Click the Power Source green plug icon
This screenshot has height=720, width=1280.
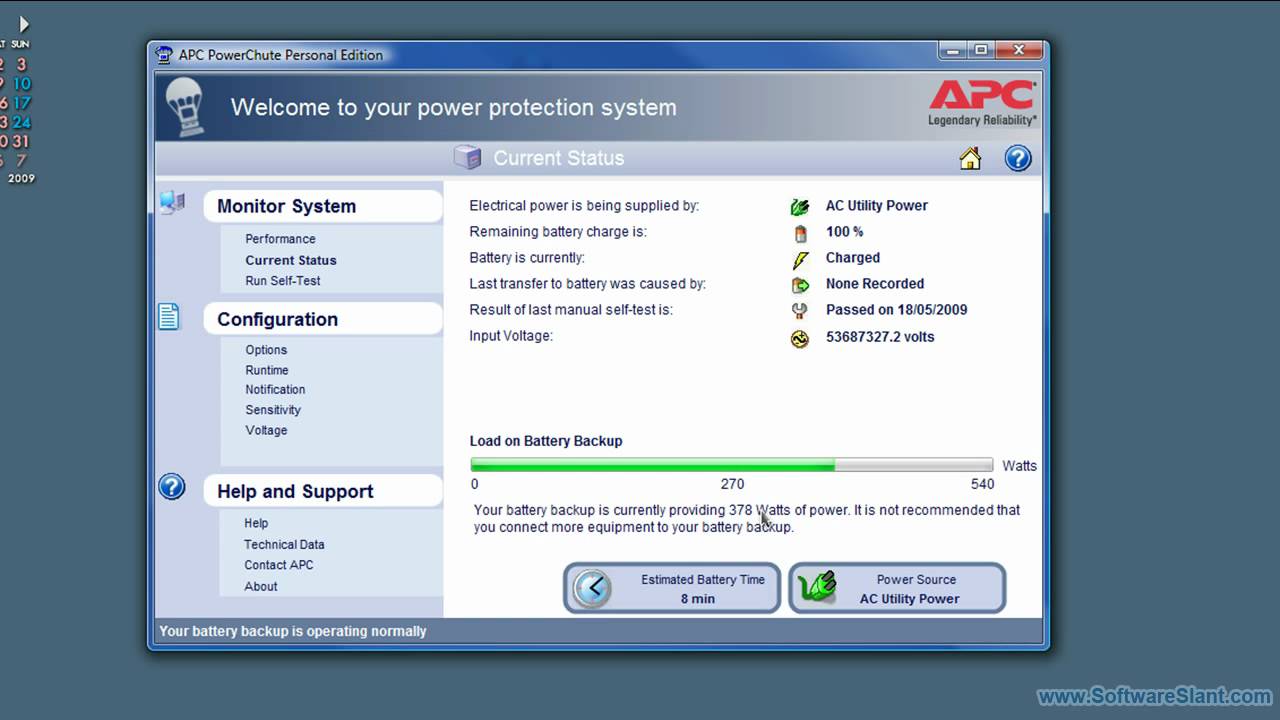818,588
